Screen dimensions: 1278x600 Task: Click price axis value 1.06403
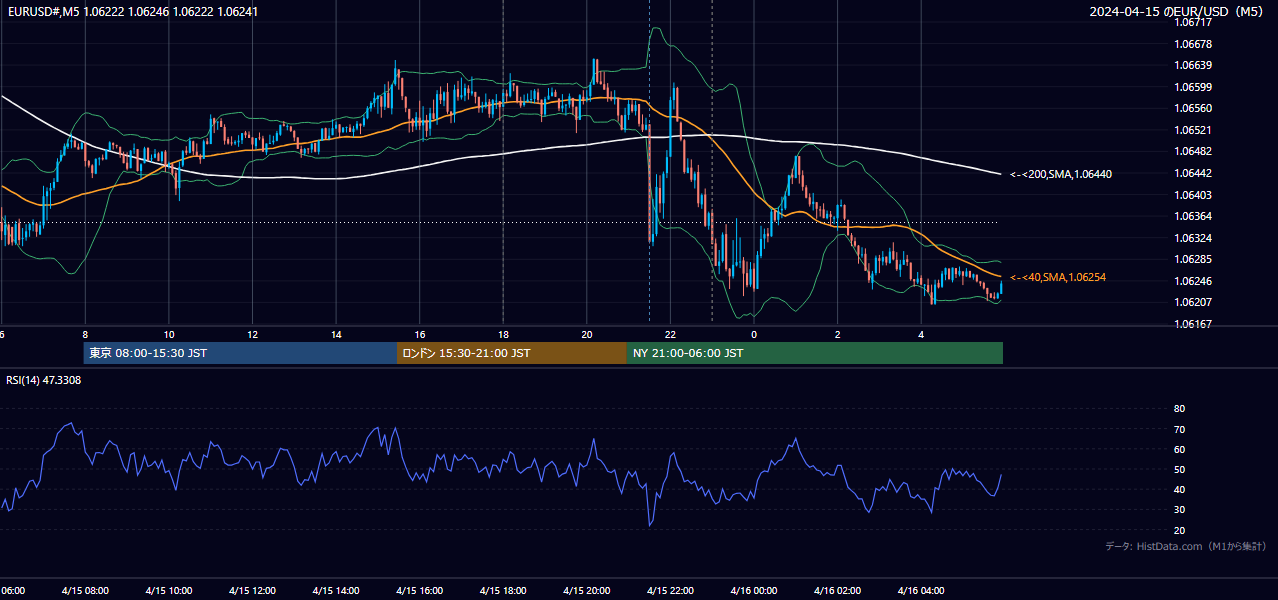(1192, 195)
